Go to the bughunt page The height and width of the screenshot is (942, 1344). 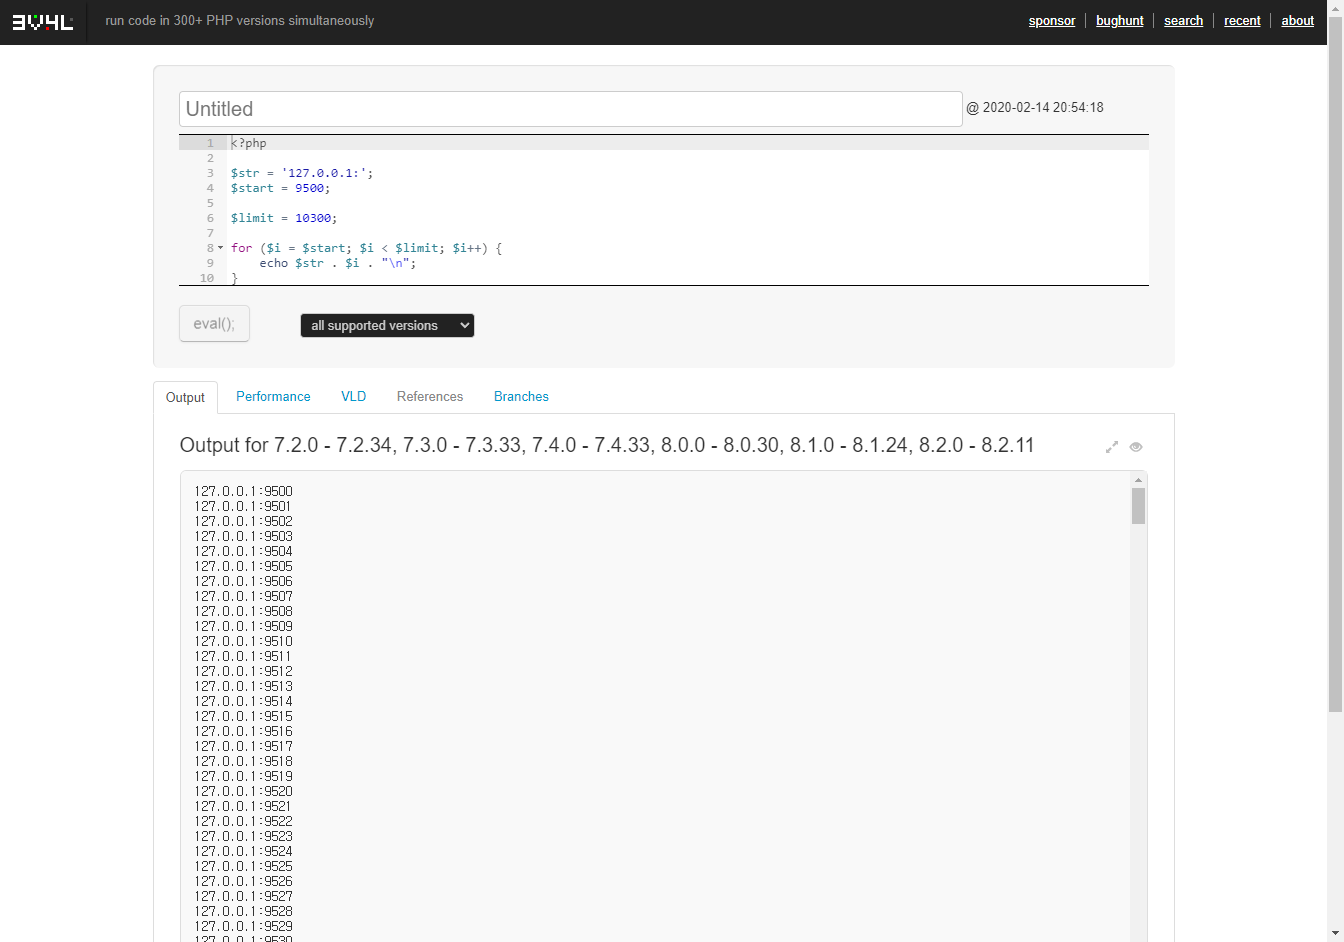(1119, 21)
